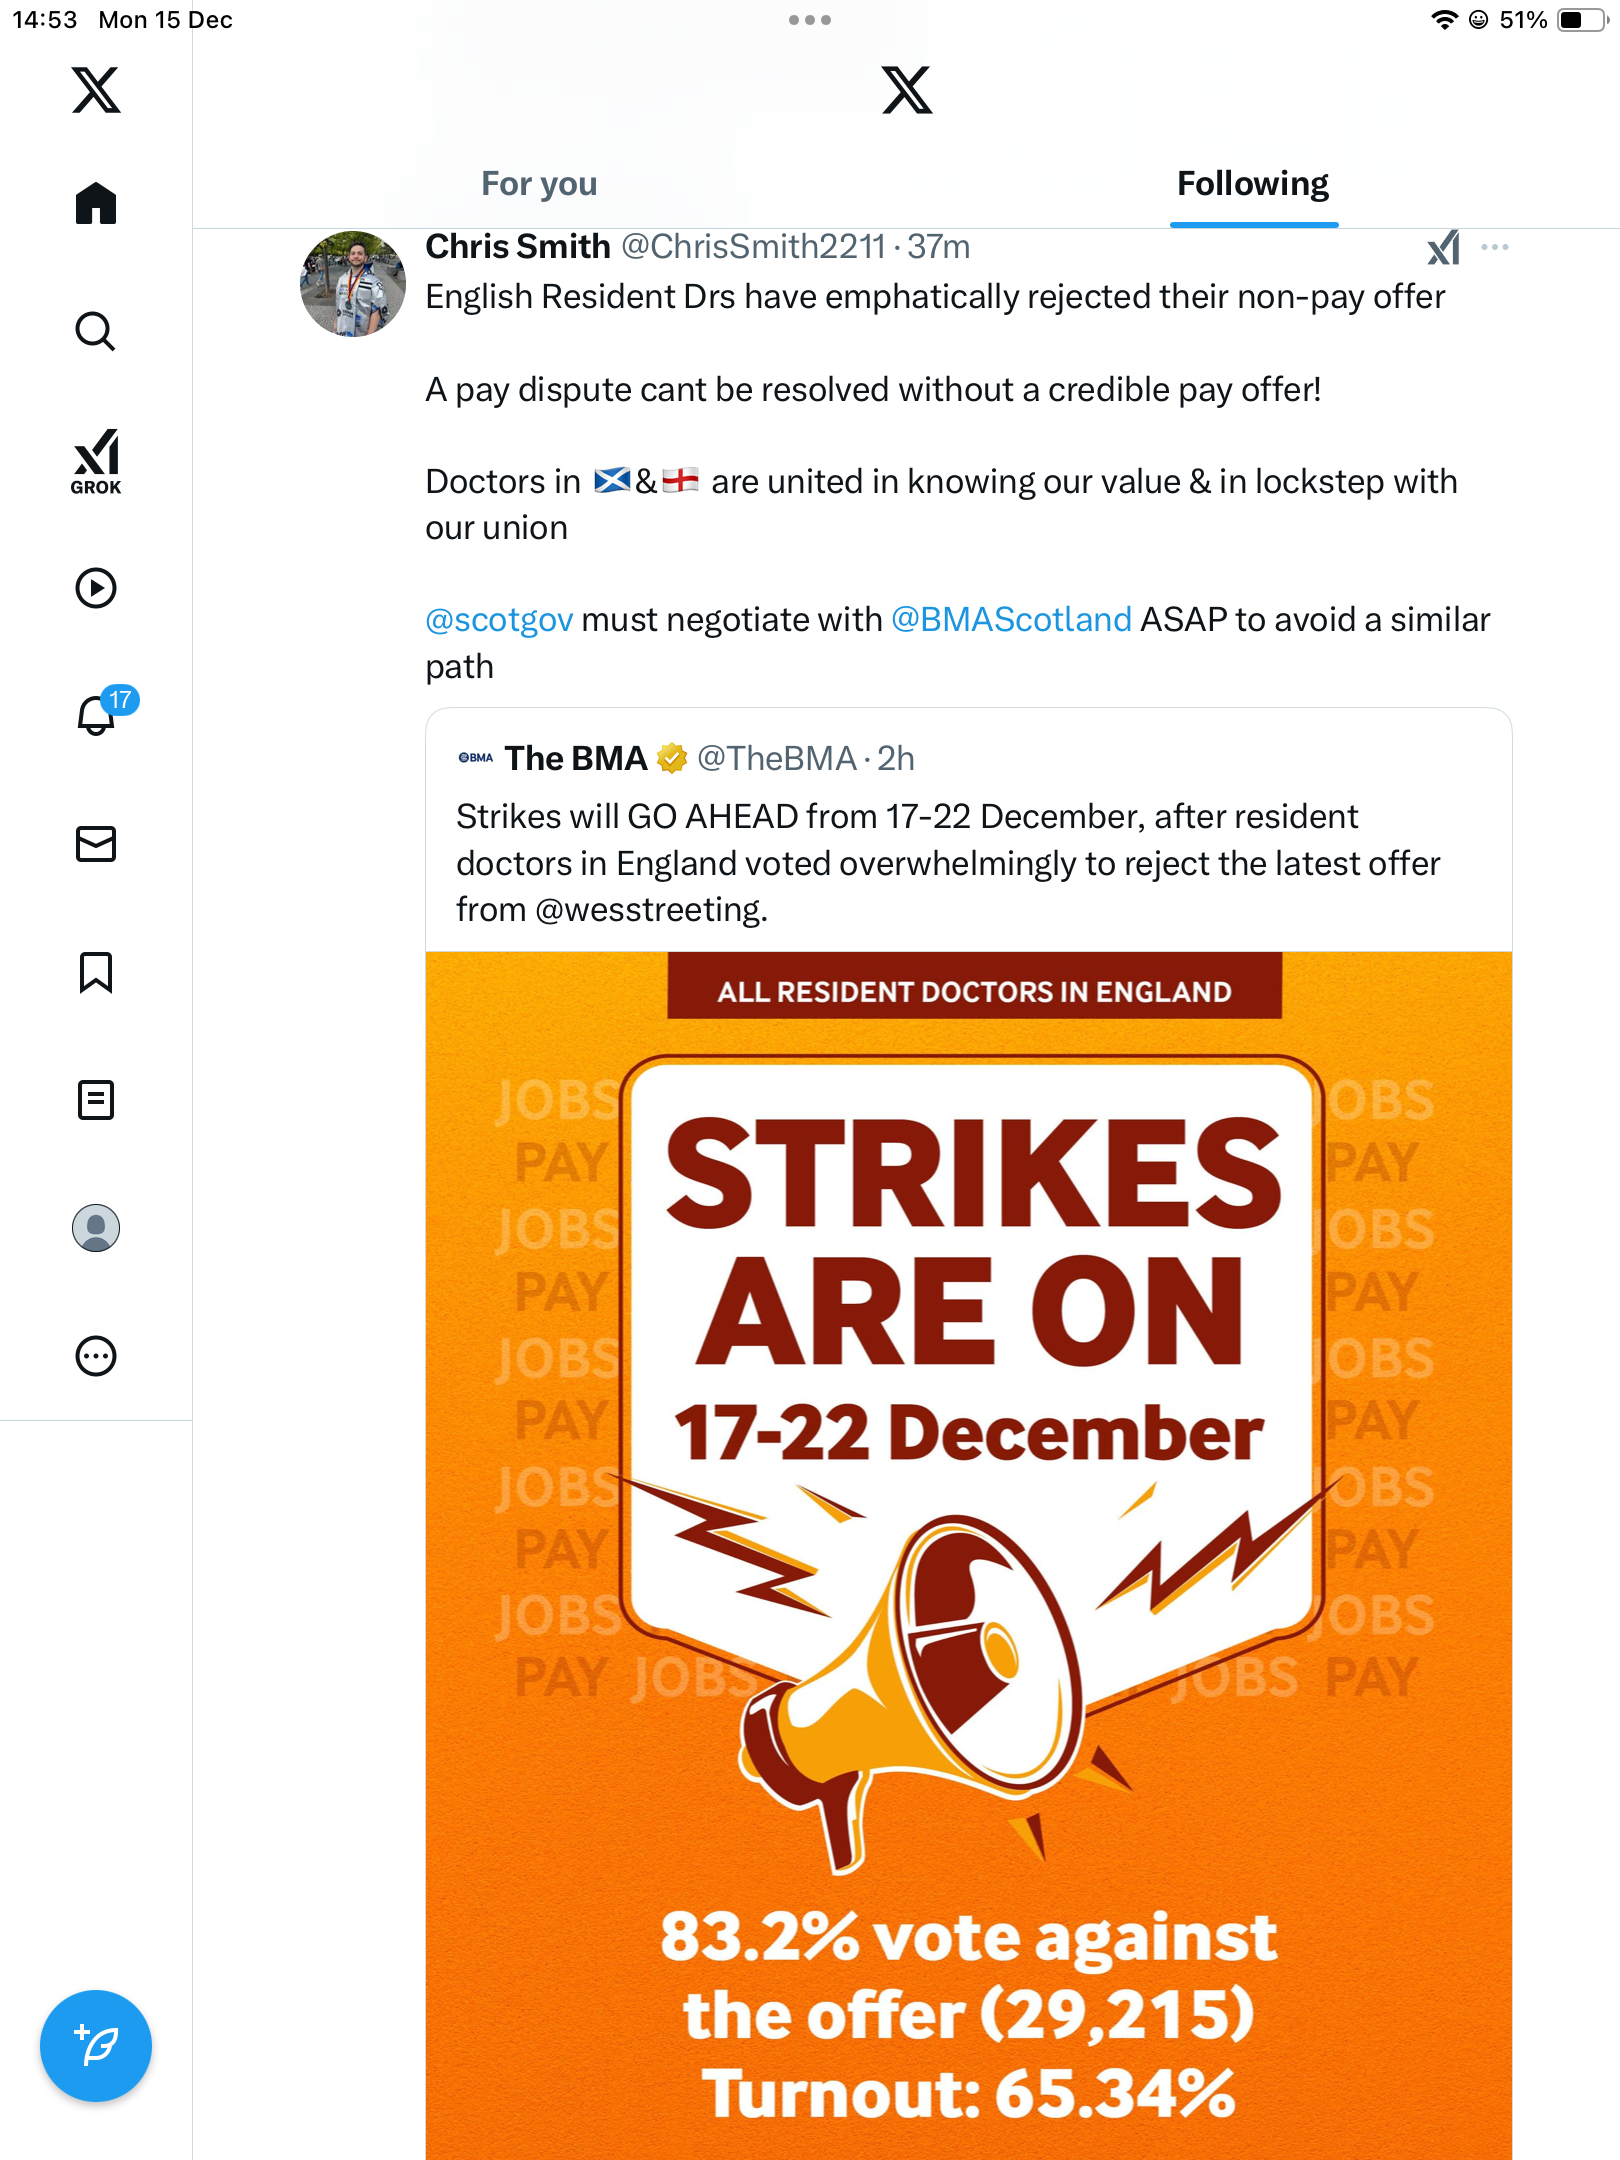The width and height of the screenshot is (1620, 2160).
Task: Open Grok from the sidebar
Action: pyautogui.click(x=96, y=461)
